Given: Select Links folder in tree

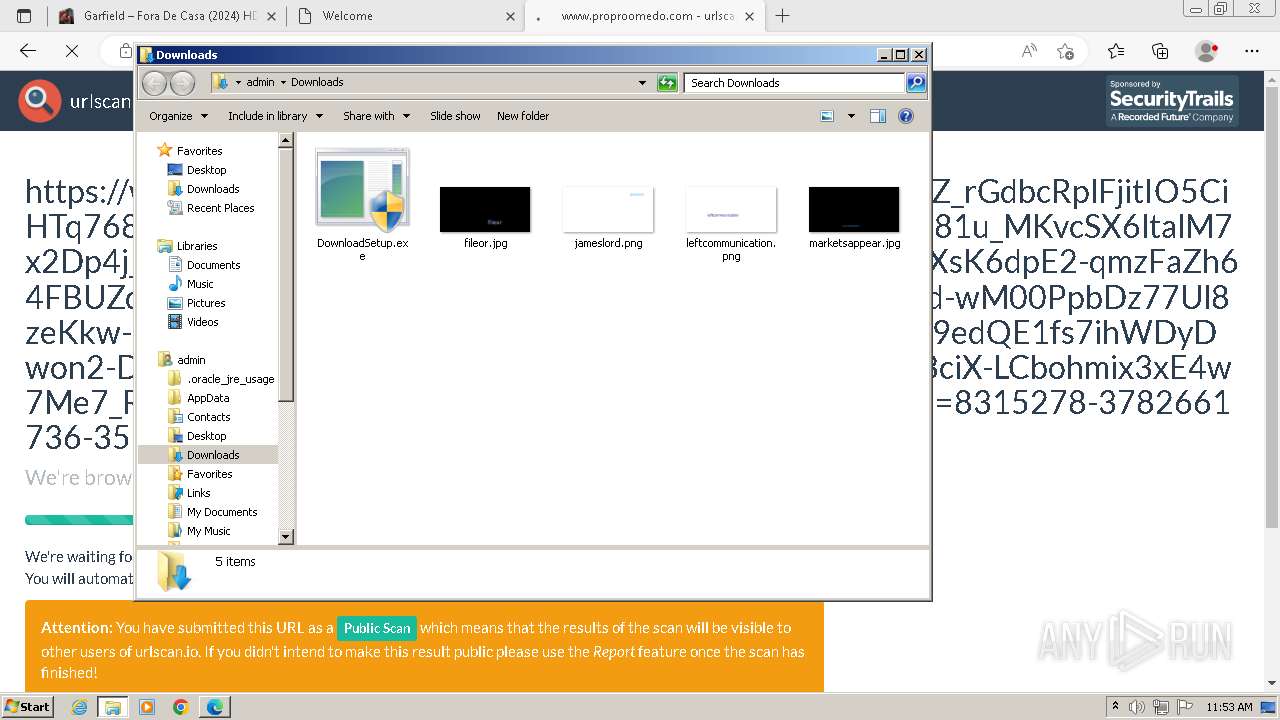Looking at the screenshot, I should click(x=198, y=493).
